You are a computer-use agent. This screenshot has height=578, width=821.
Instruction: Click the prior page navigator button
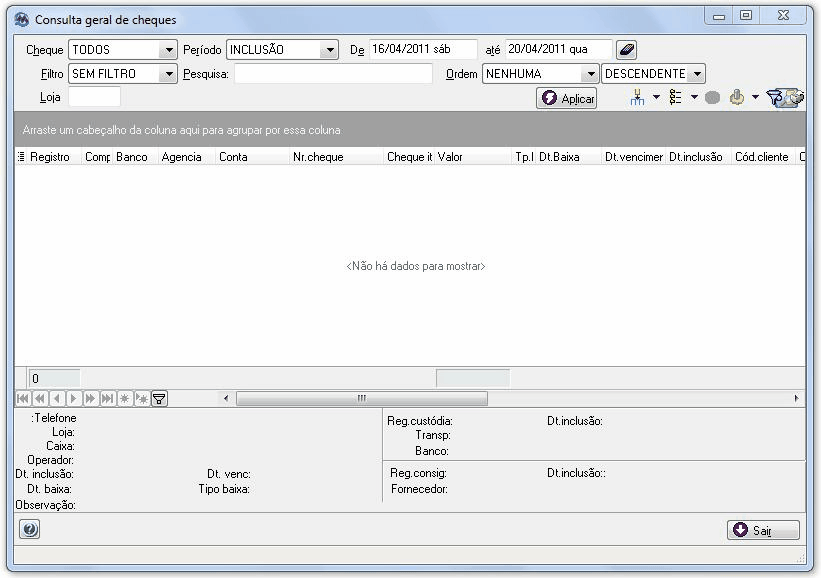click(39, 399)
